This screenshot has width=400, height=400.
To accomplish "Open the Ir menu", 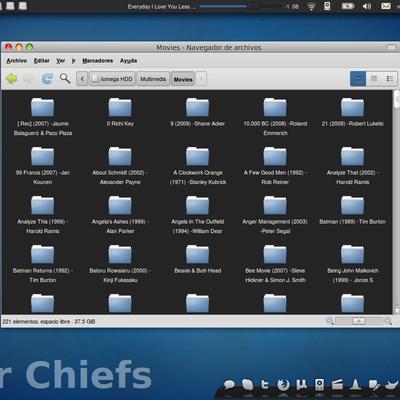I will (74, 61).
